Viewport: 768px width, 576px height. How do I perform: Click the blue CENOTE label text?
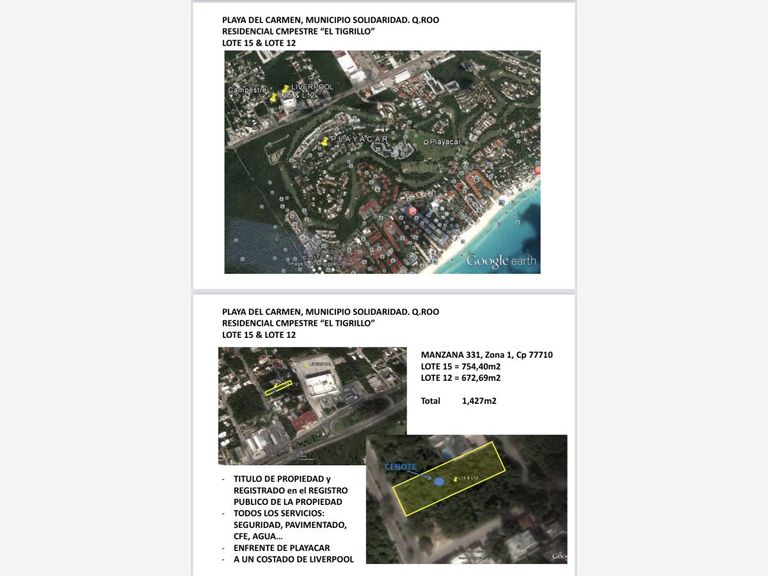pyautogui.click(x=400, y=467)
